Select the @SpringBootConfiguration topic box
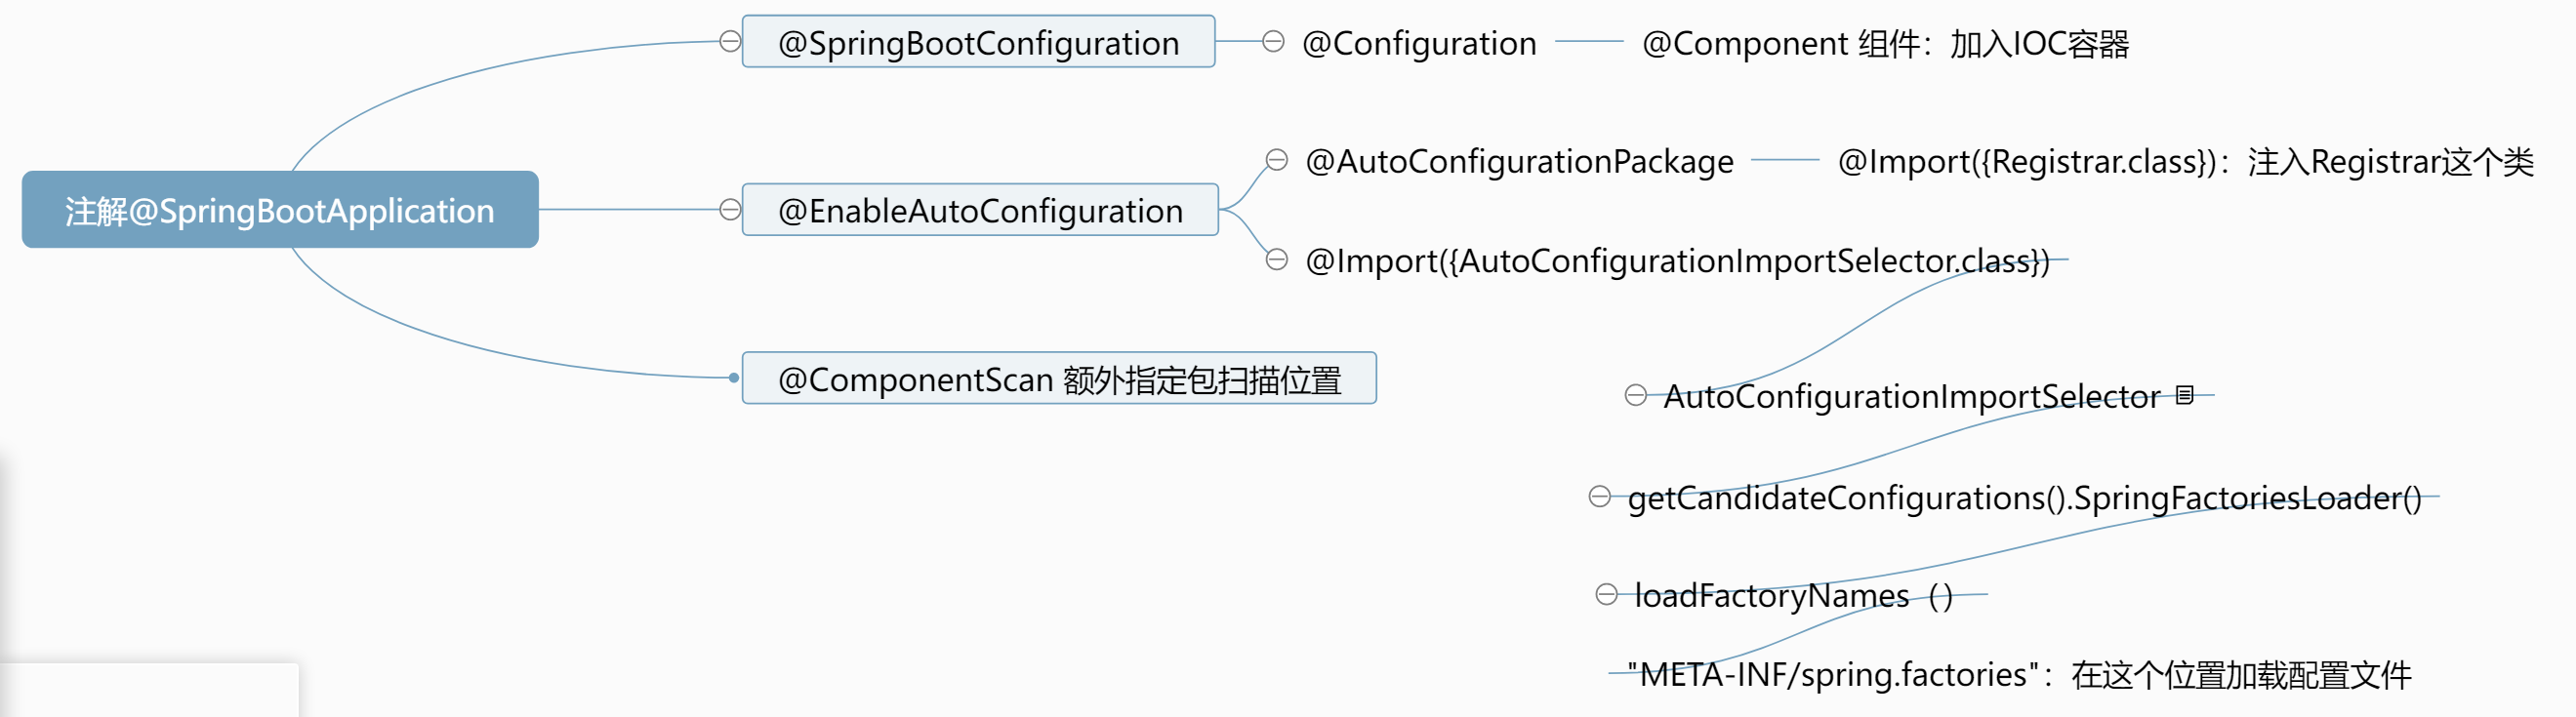The image size is (2576, 717). point(978,43)
